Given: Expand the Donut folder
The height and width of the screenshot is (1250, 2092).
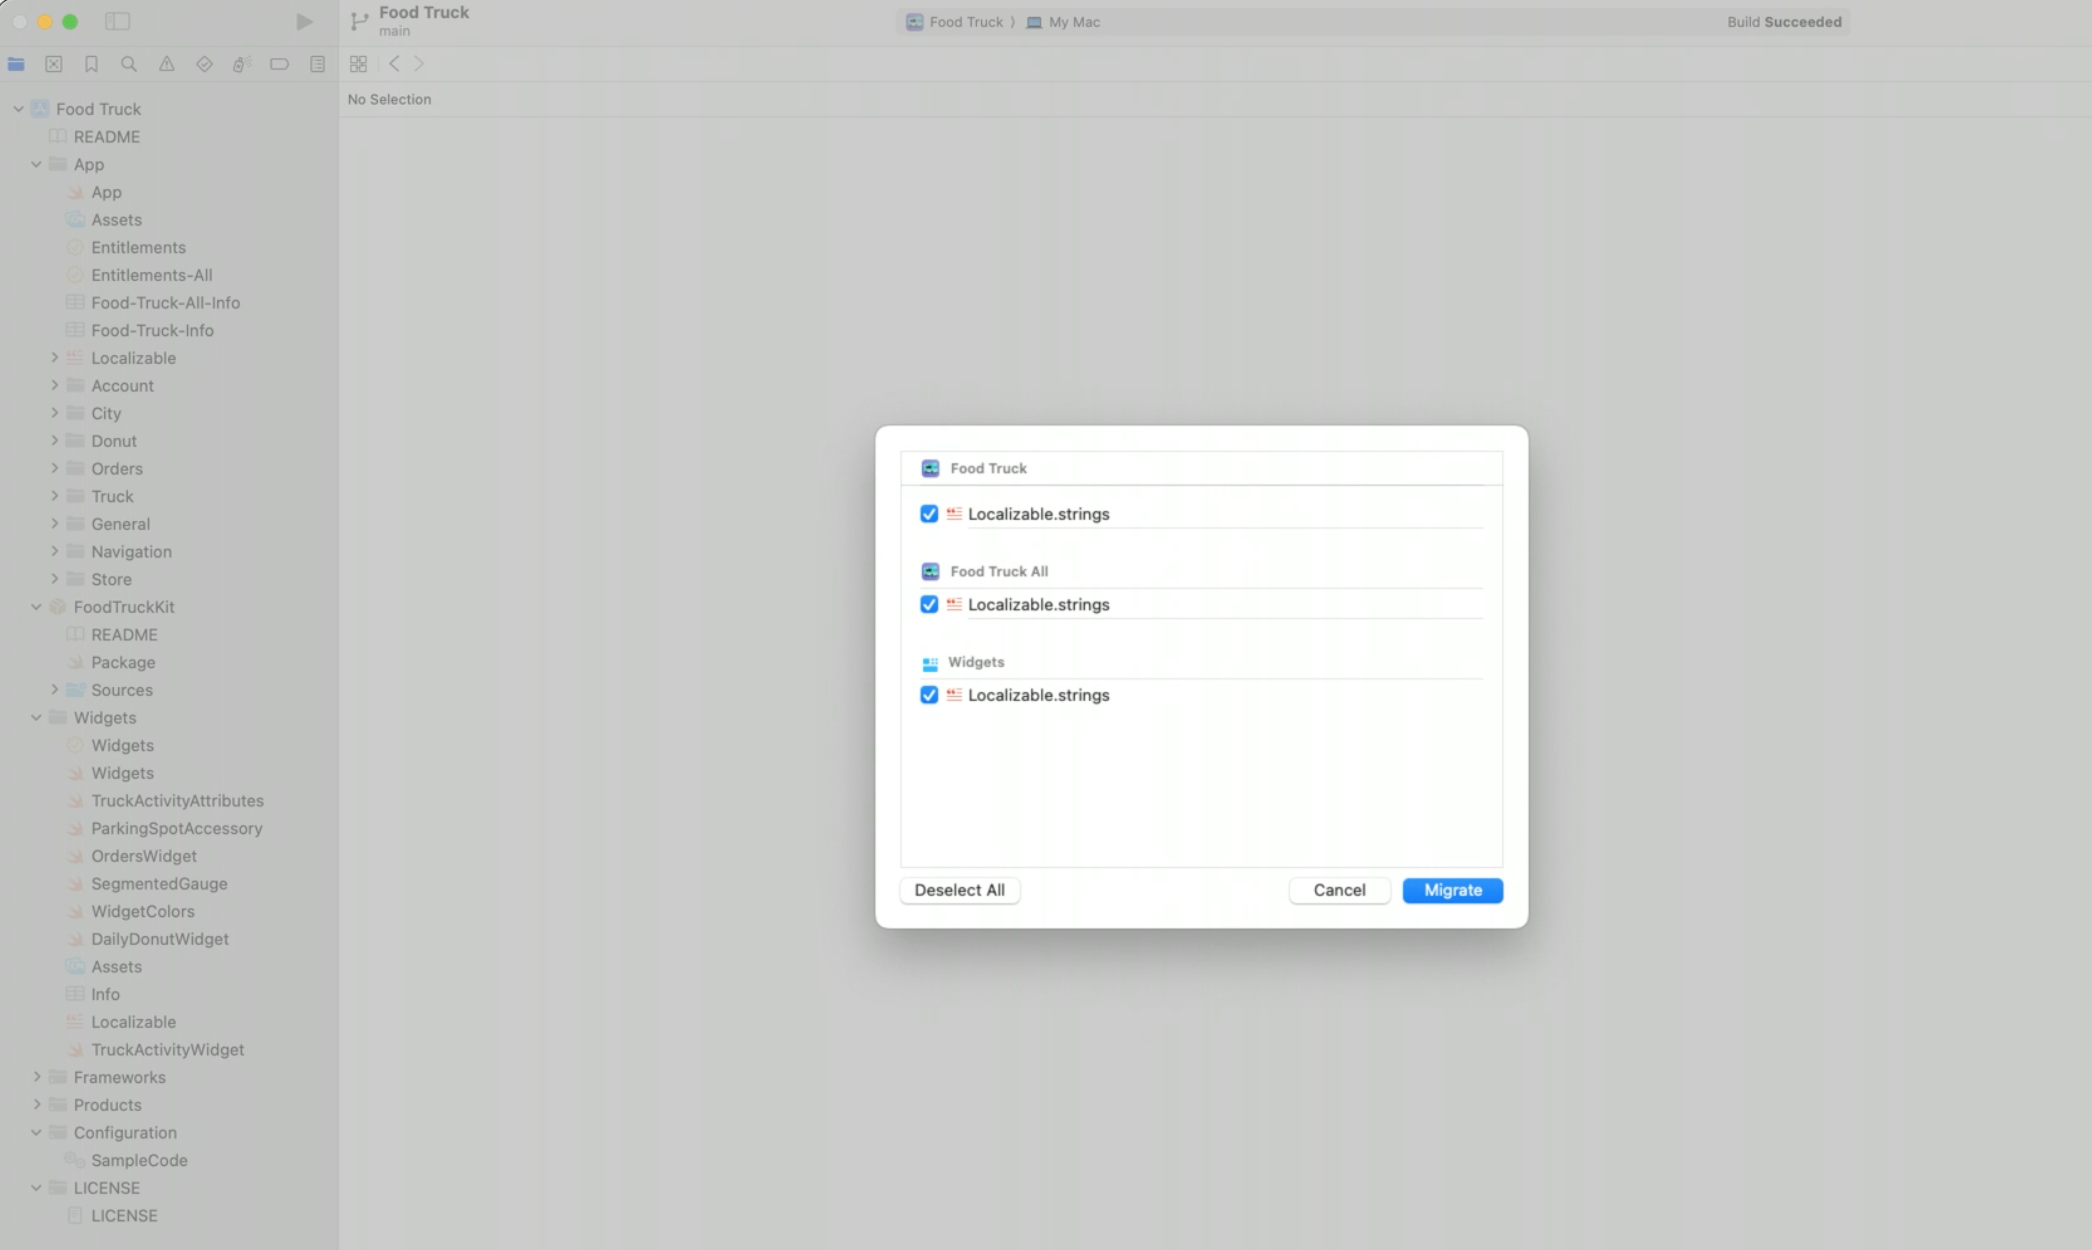Looking at the screenshot, I should (x=56, y=440).
